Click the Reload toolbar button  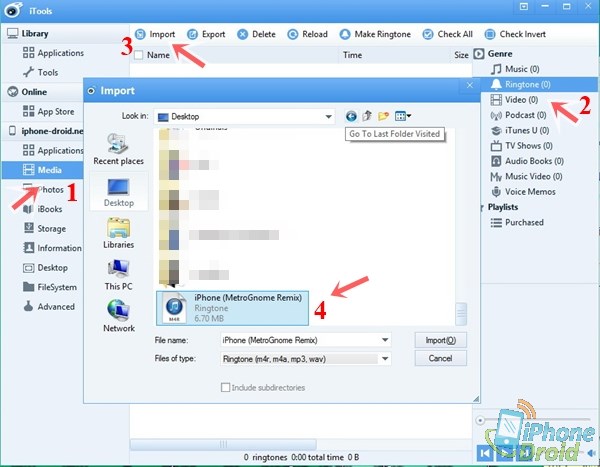pyautogui.click(x=307, y=34)
